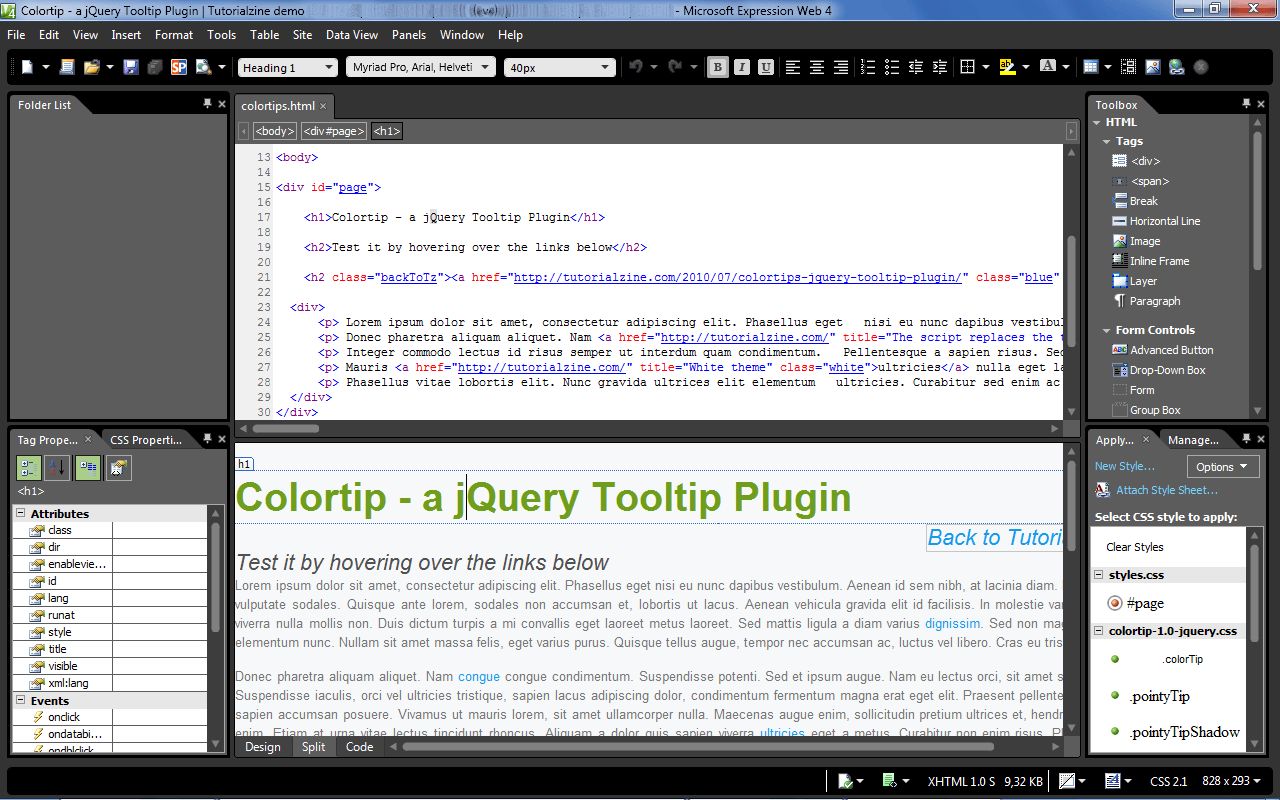
Task: Switch to Design view at the bottom
Action: (263, 746)
